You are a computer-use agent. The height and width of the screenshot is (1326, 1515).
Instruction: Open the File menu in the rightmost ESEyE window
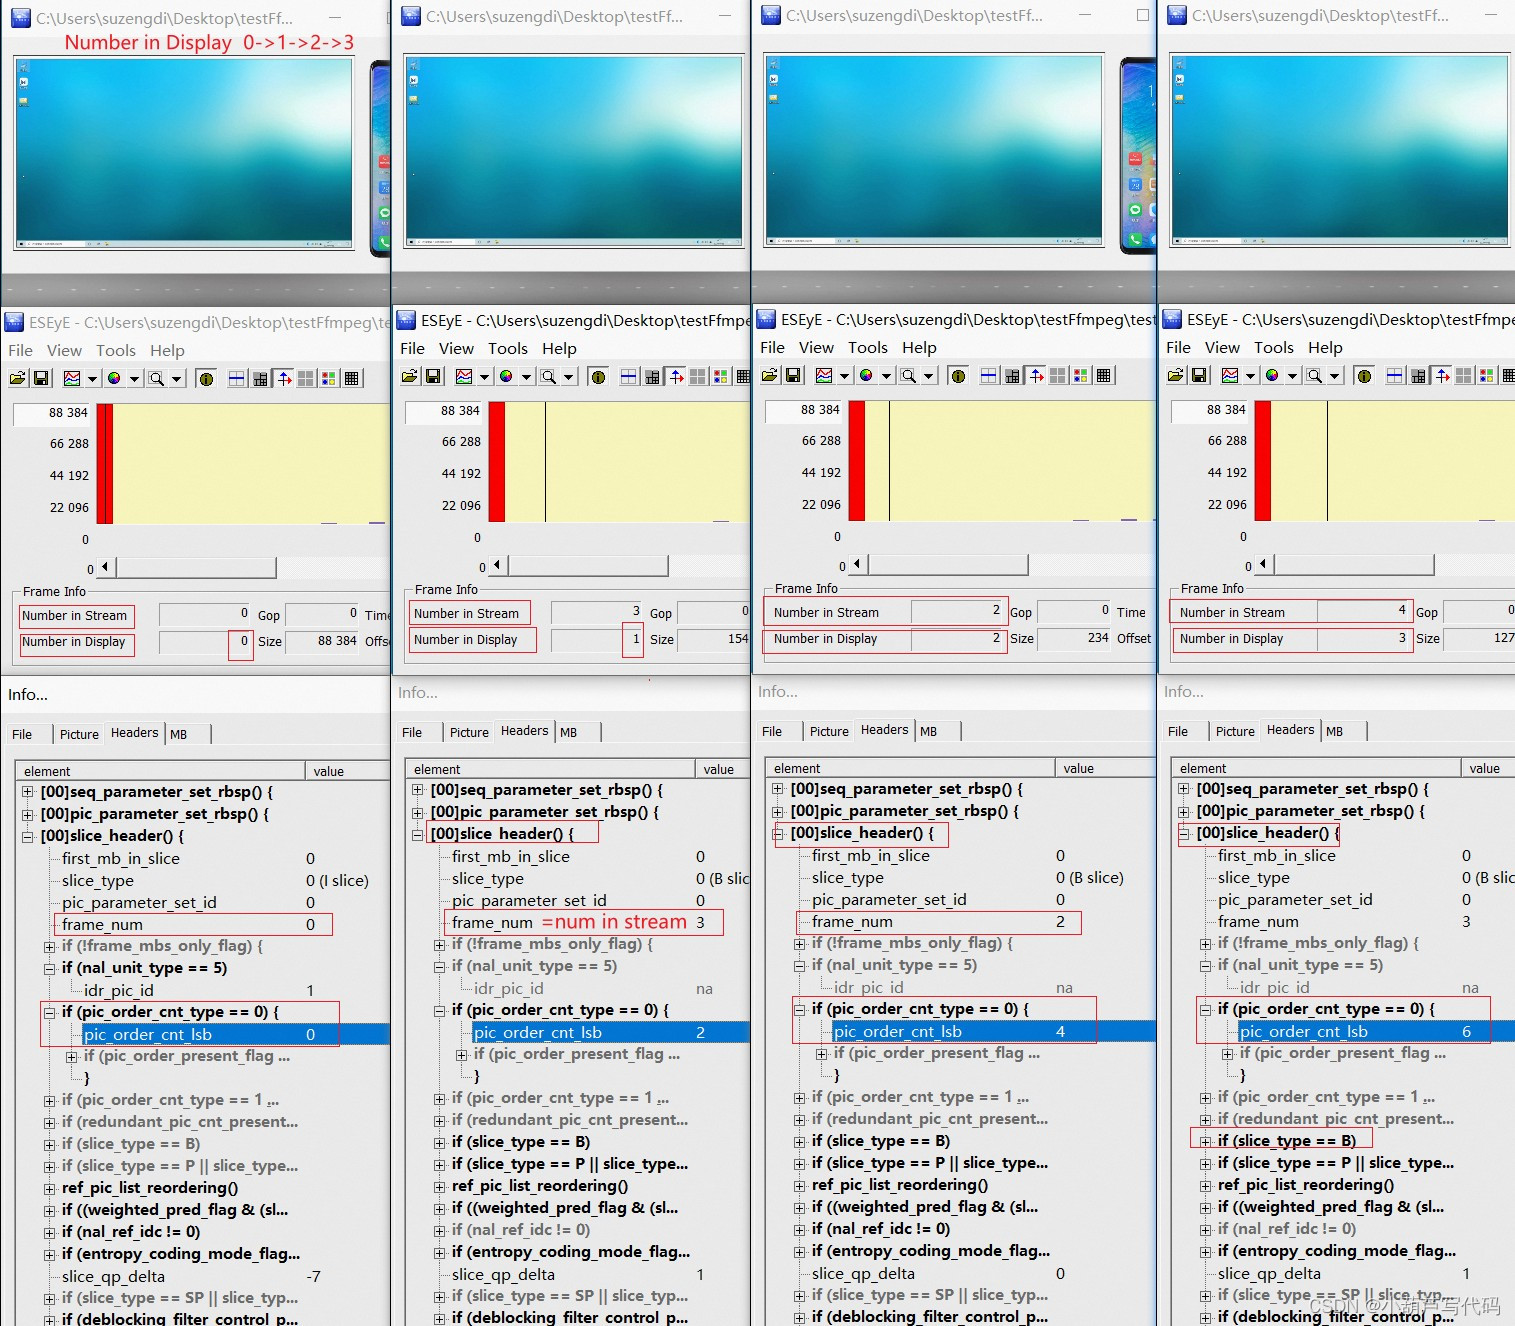pyautogui.click(x=1178, y=347)
